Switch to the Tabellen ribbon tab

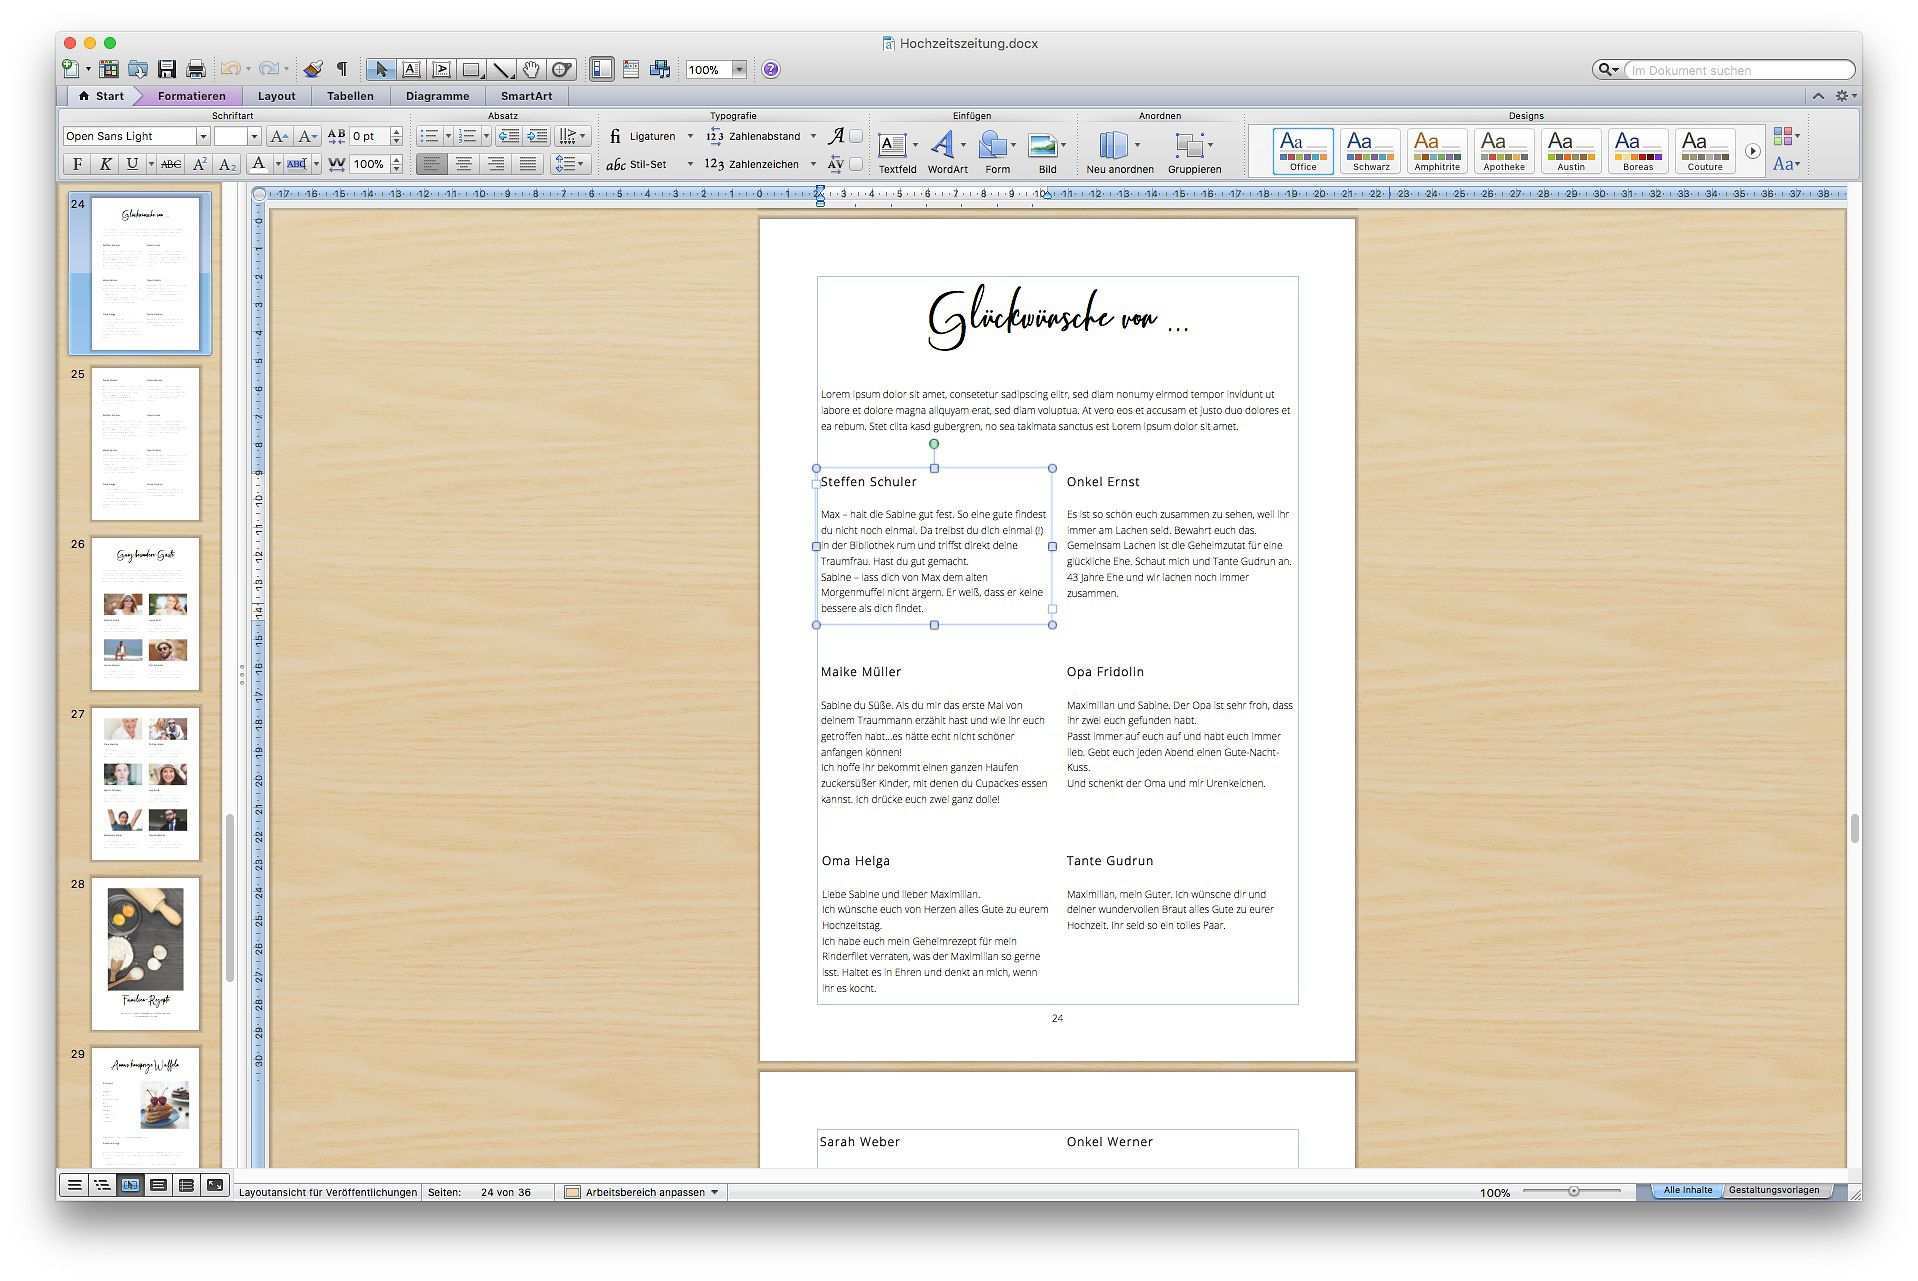350,96
